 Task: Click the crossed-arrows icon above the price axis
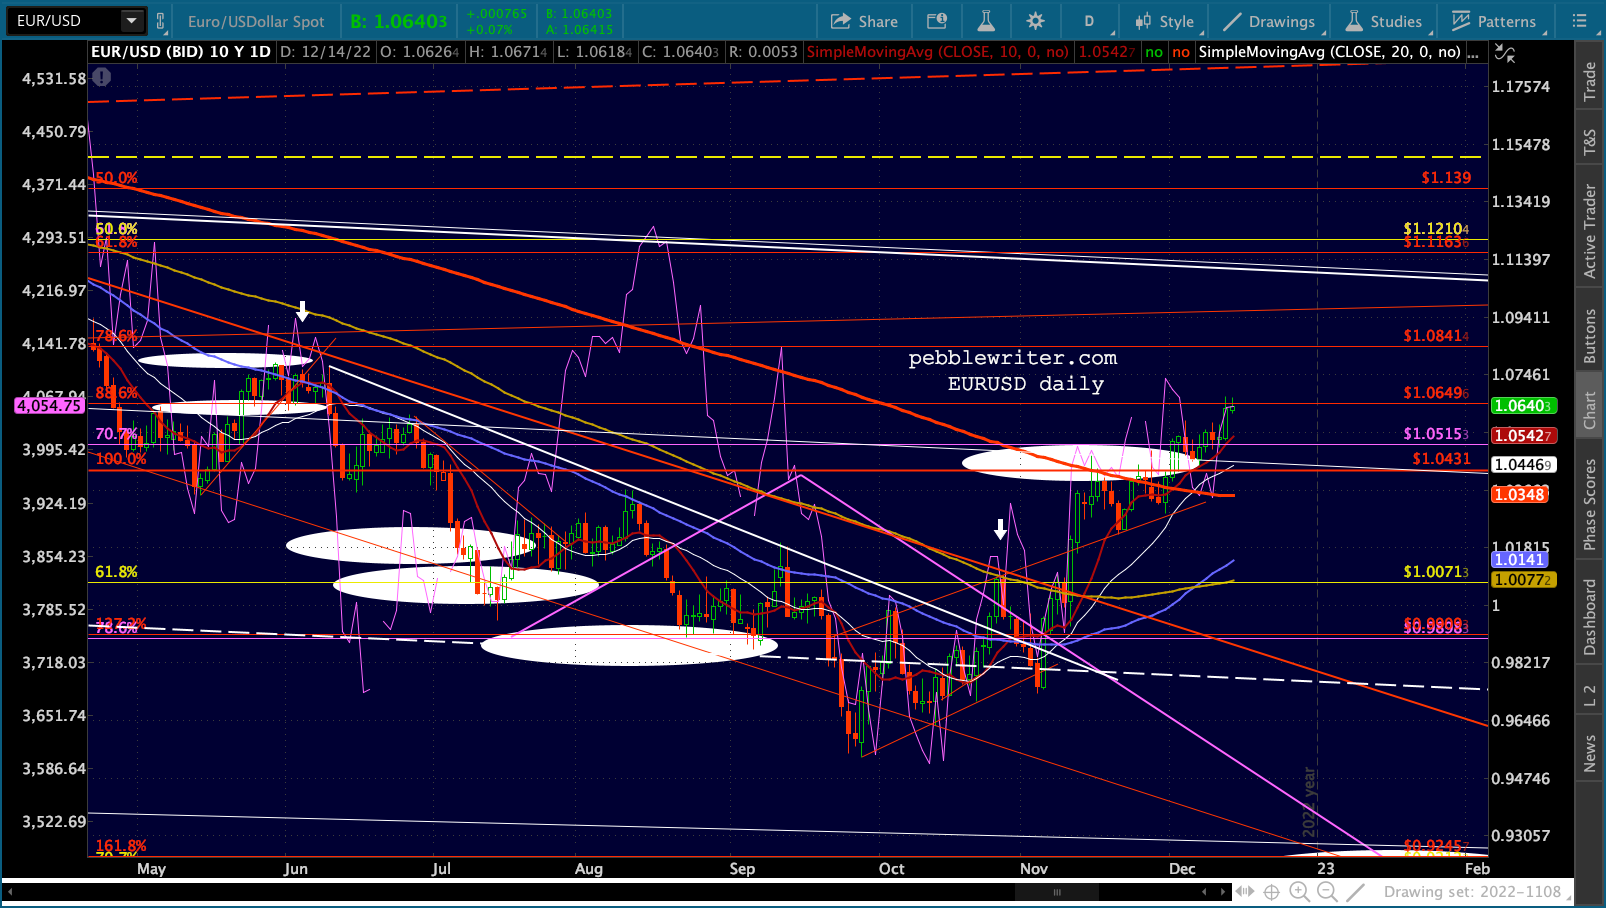(x=1504, y=53)
